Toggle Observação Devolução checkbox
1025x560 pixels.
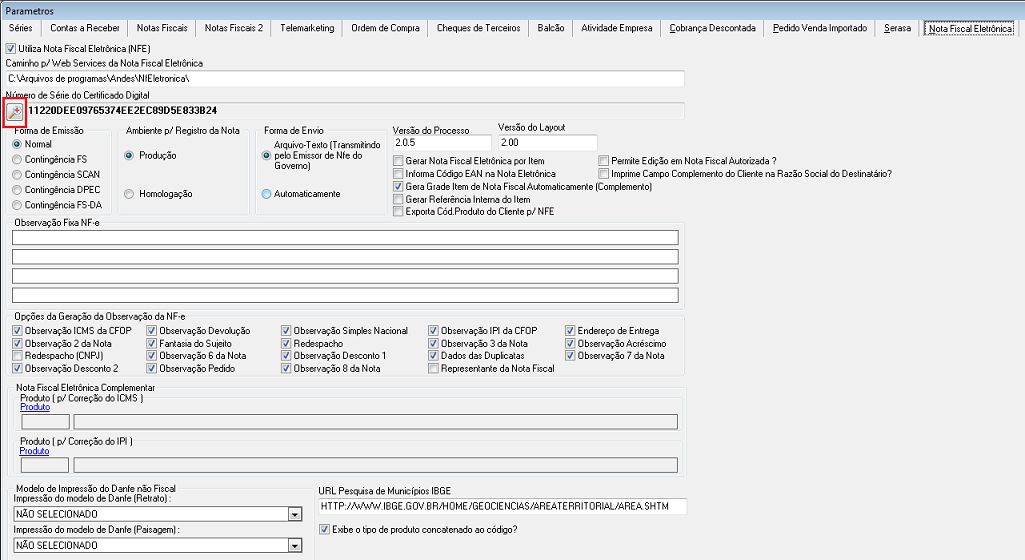(x=152, y=331)
